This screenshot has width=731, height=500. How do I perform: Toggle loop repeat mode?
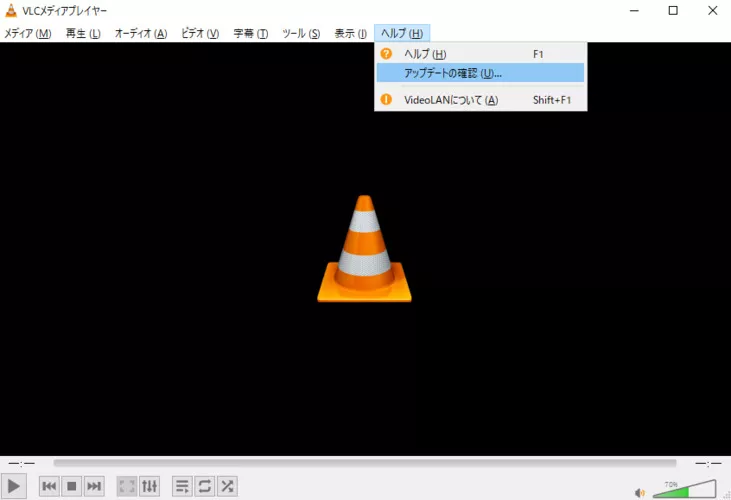tap(205, 486)
